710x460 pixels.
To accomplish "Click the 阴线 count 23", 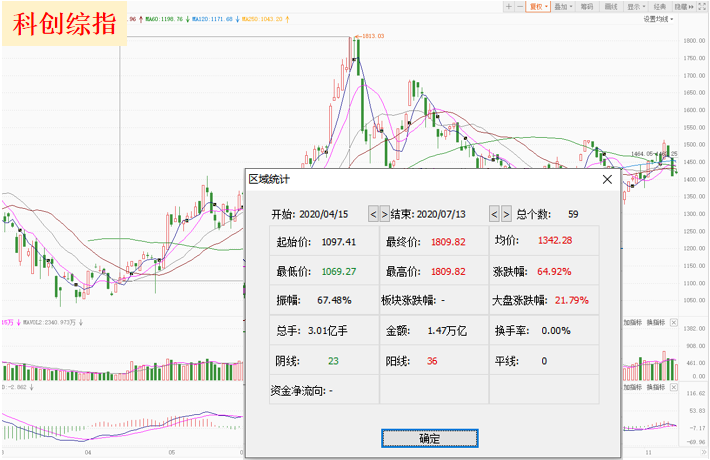I will [x=333, y=361].
